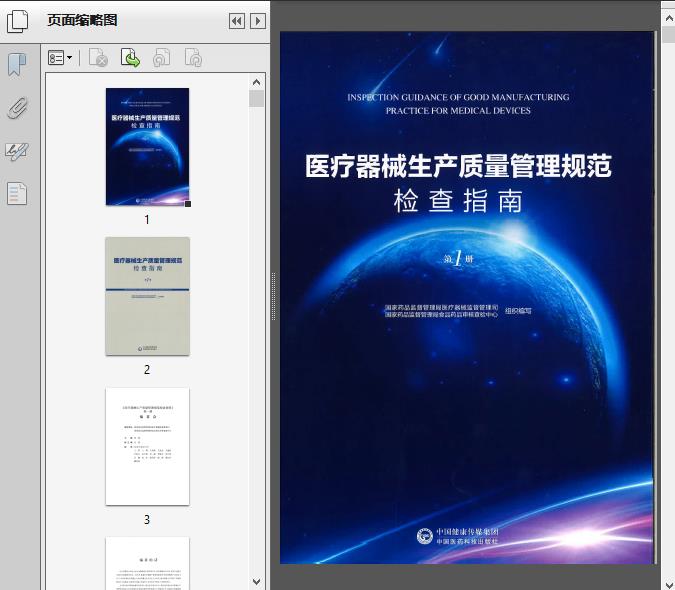
Task: Click the volume label 第1册 on the cover
Action: 459,259
